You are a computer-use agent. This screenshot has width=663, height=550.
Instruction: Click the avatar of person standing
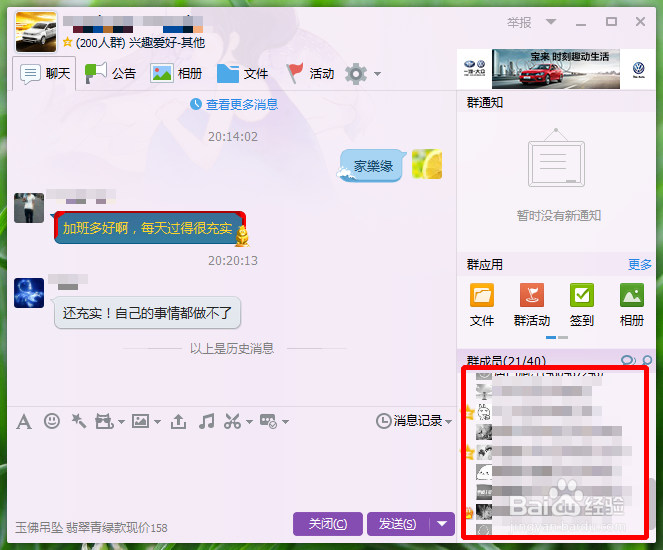pyautogui.click(x=29, y=208)
